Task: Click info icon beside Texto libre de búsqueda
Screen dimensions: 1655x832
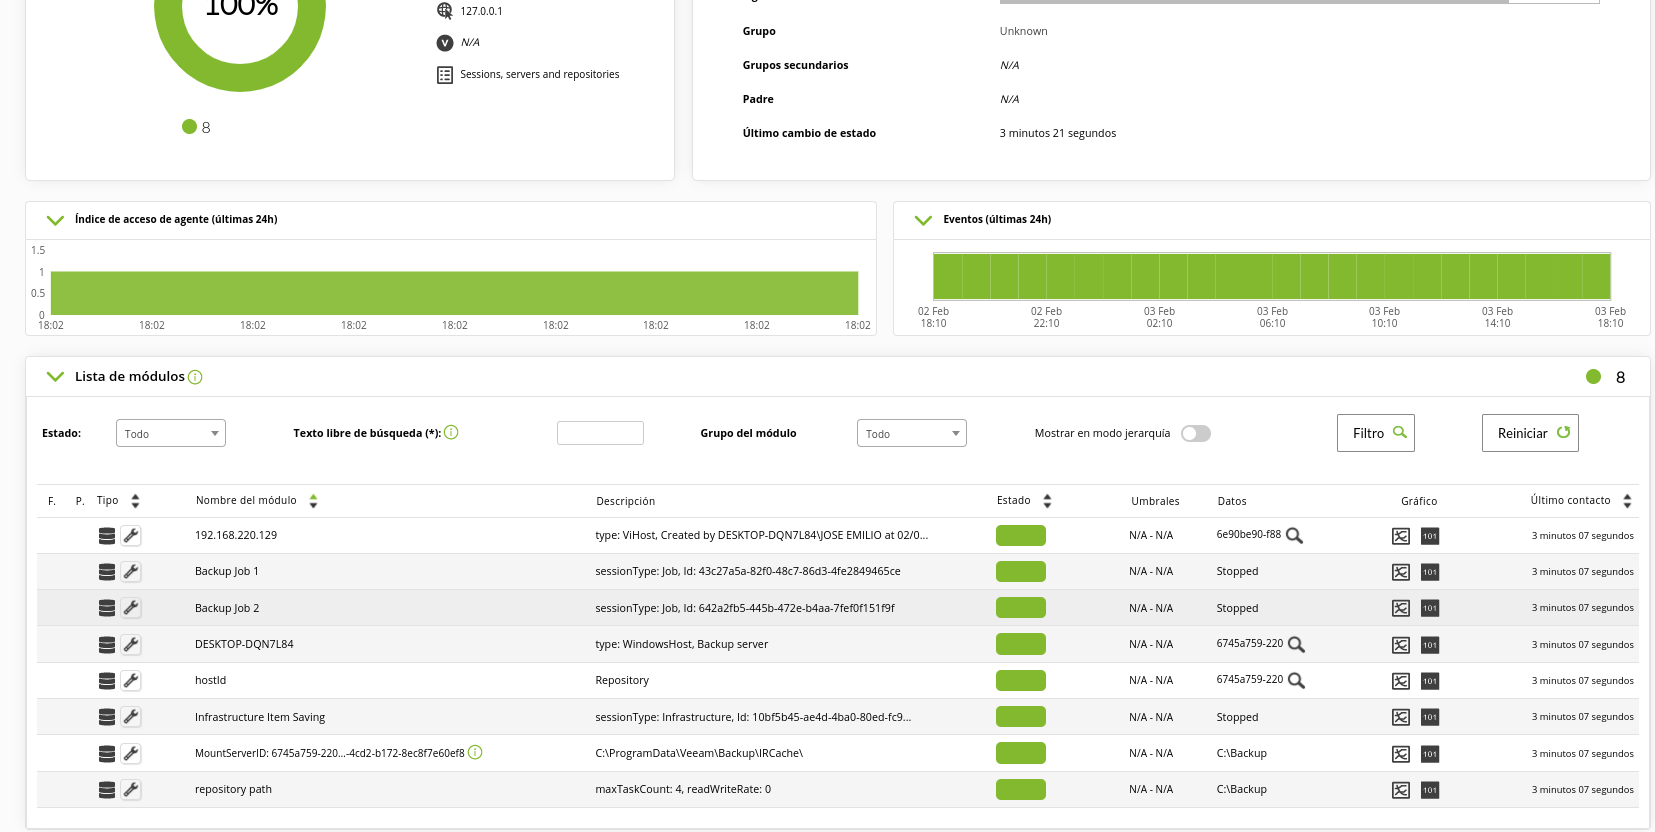Action: click(451, 432)
